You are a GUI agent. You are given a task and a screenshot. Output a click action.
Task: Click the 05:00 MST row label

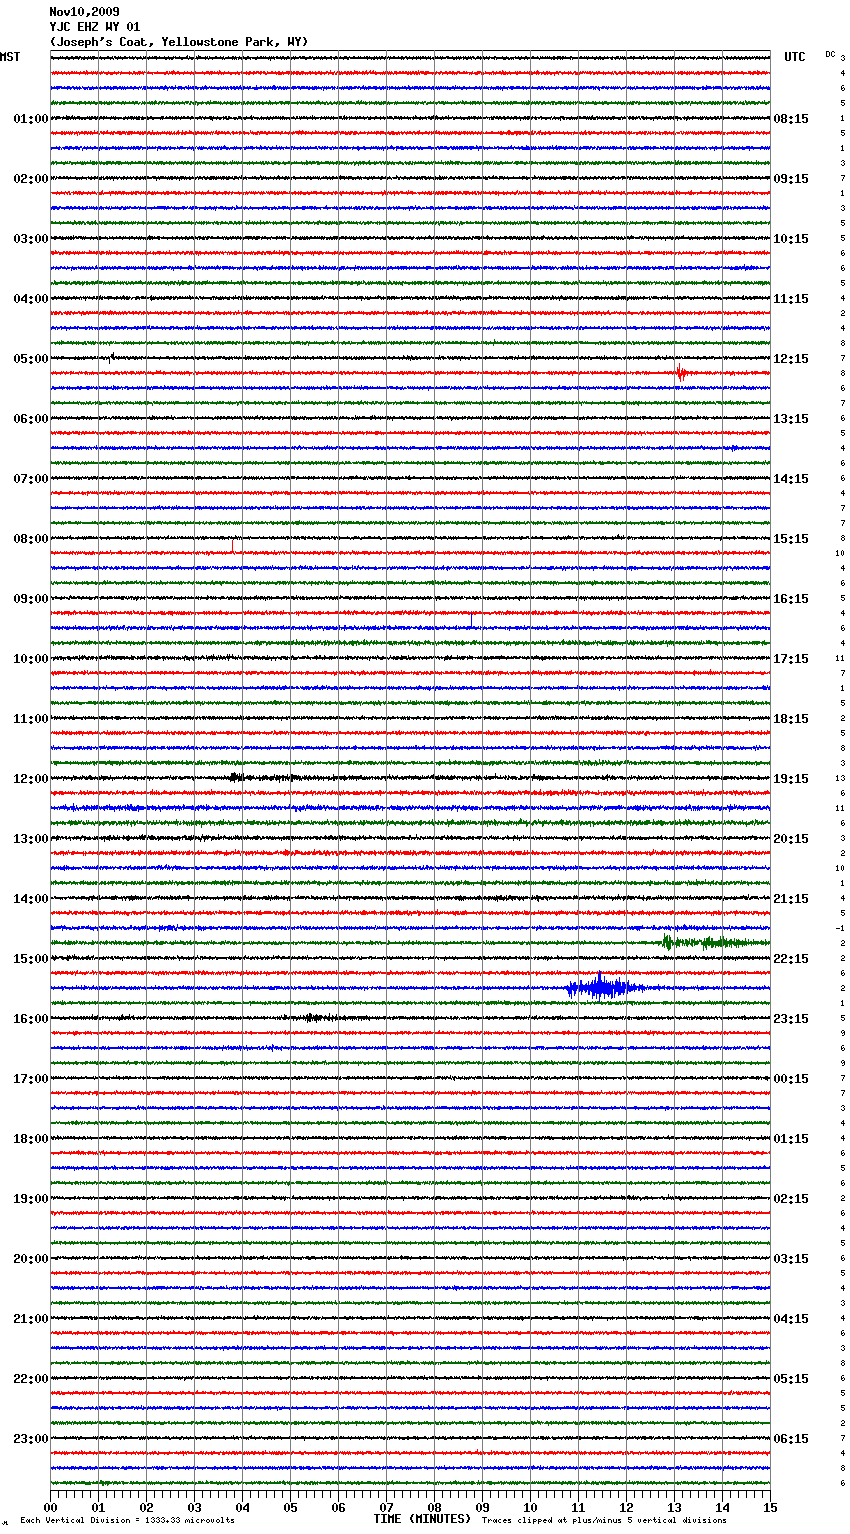tap(31, 359)
